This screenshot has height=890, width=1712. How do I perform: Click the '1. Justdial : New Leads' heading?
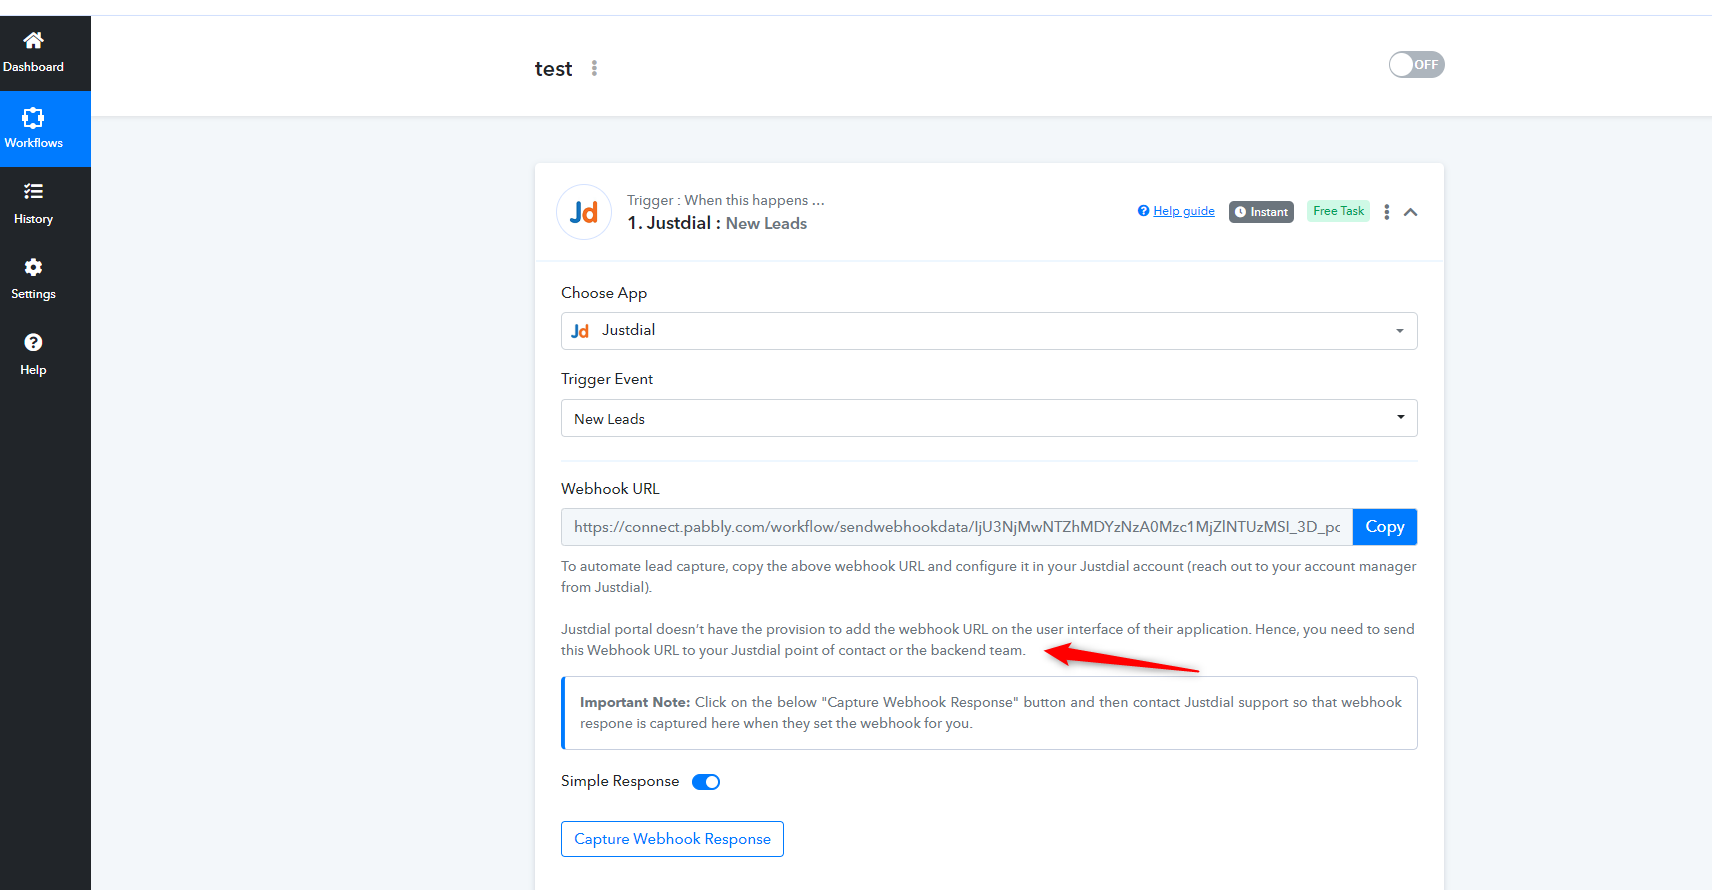click(717, 224)
